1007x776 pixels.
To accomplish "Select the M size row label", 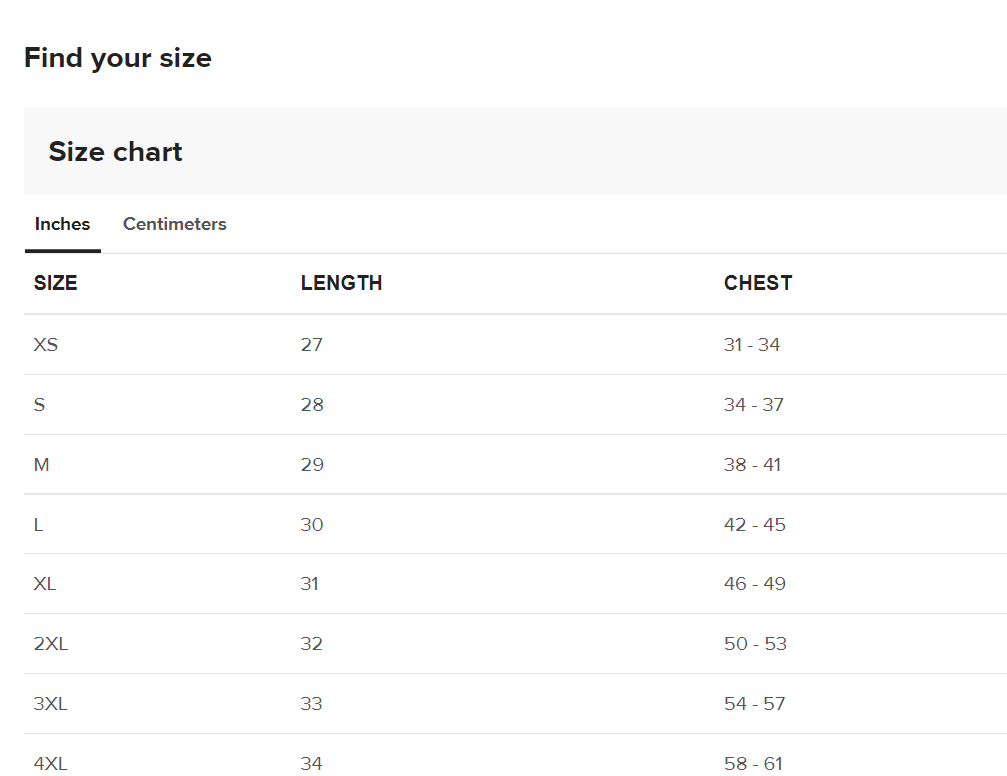I will coord(41,465).
